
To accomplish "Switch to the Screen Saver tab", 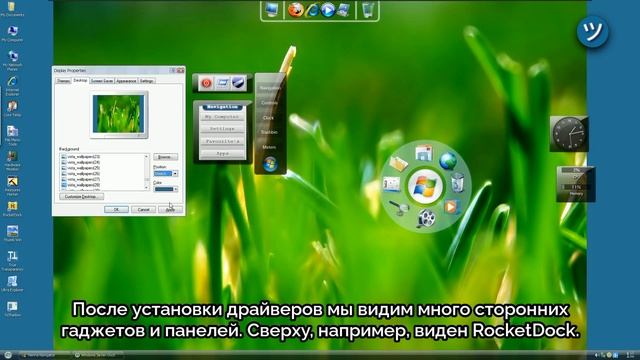I will [x=102, y=81].
